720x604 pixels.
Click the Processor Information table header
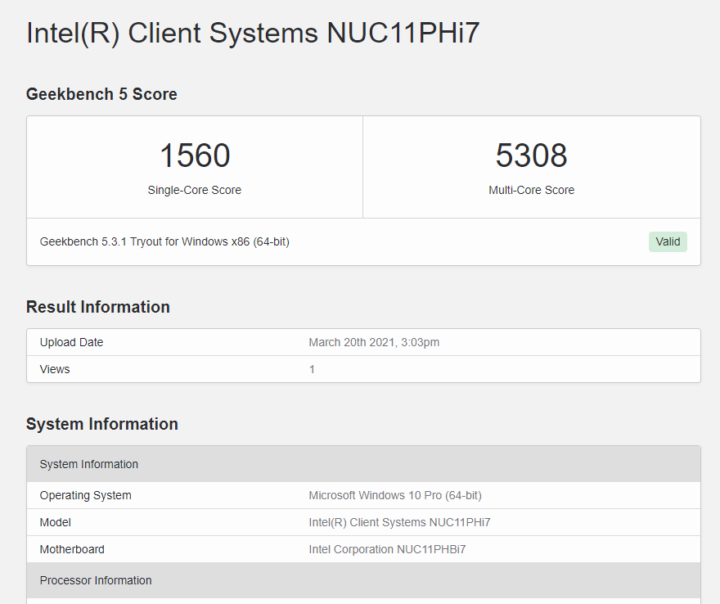[364, 580]
